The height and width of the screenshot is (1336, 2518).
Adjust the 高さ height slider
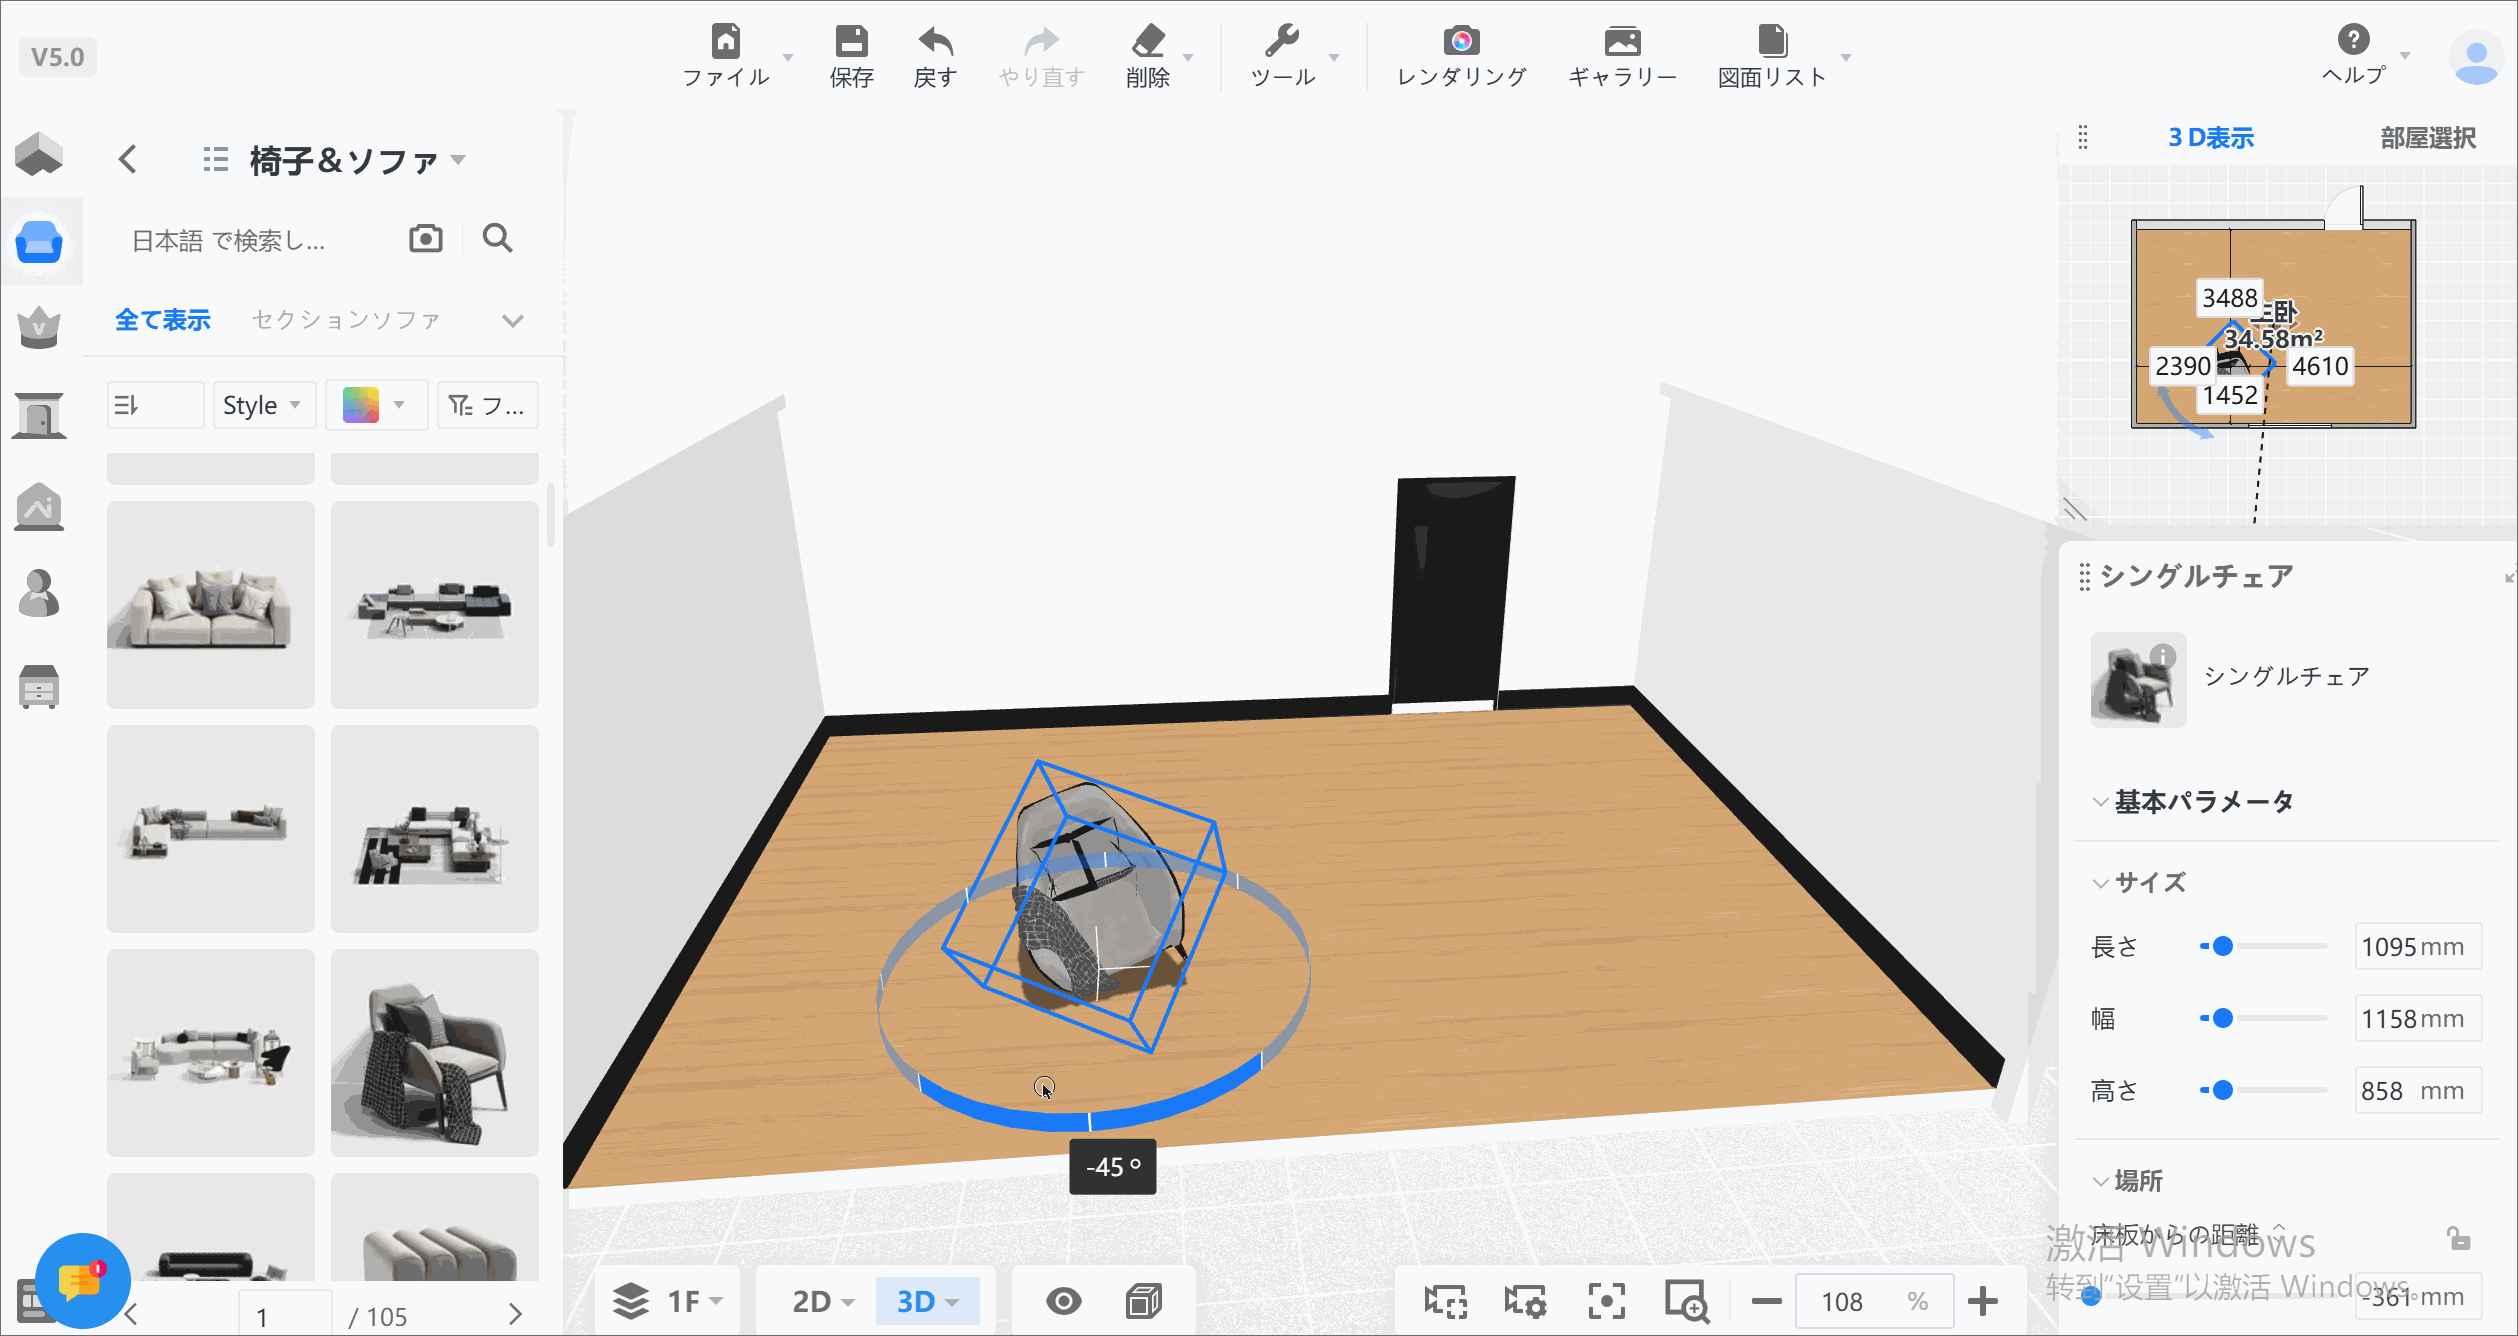coord(2263,1090)
